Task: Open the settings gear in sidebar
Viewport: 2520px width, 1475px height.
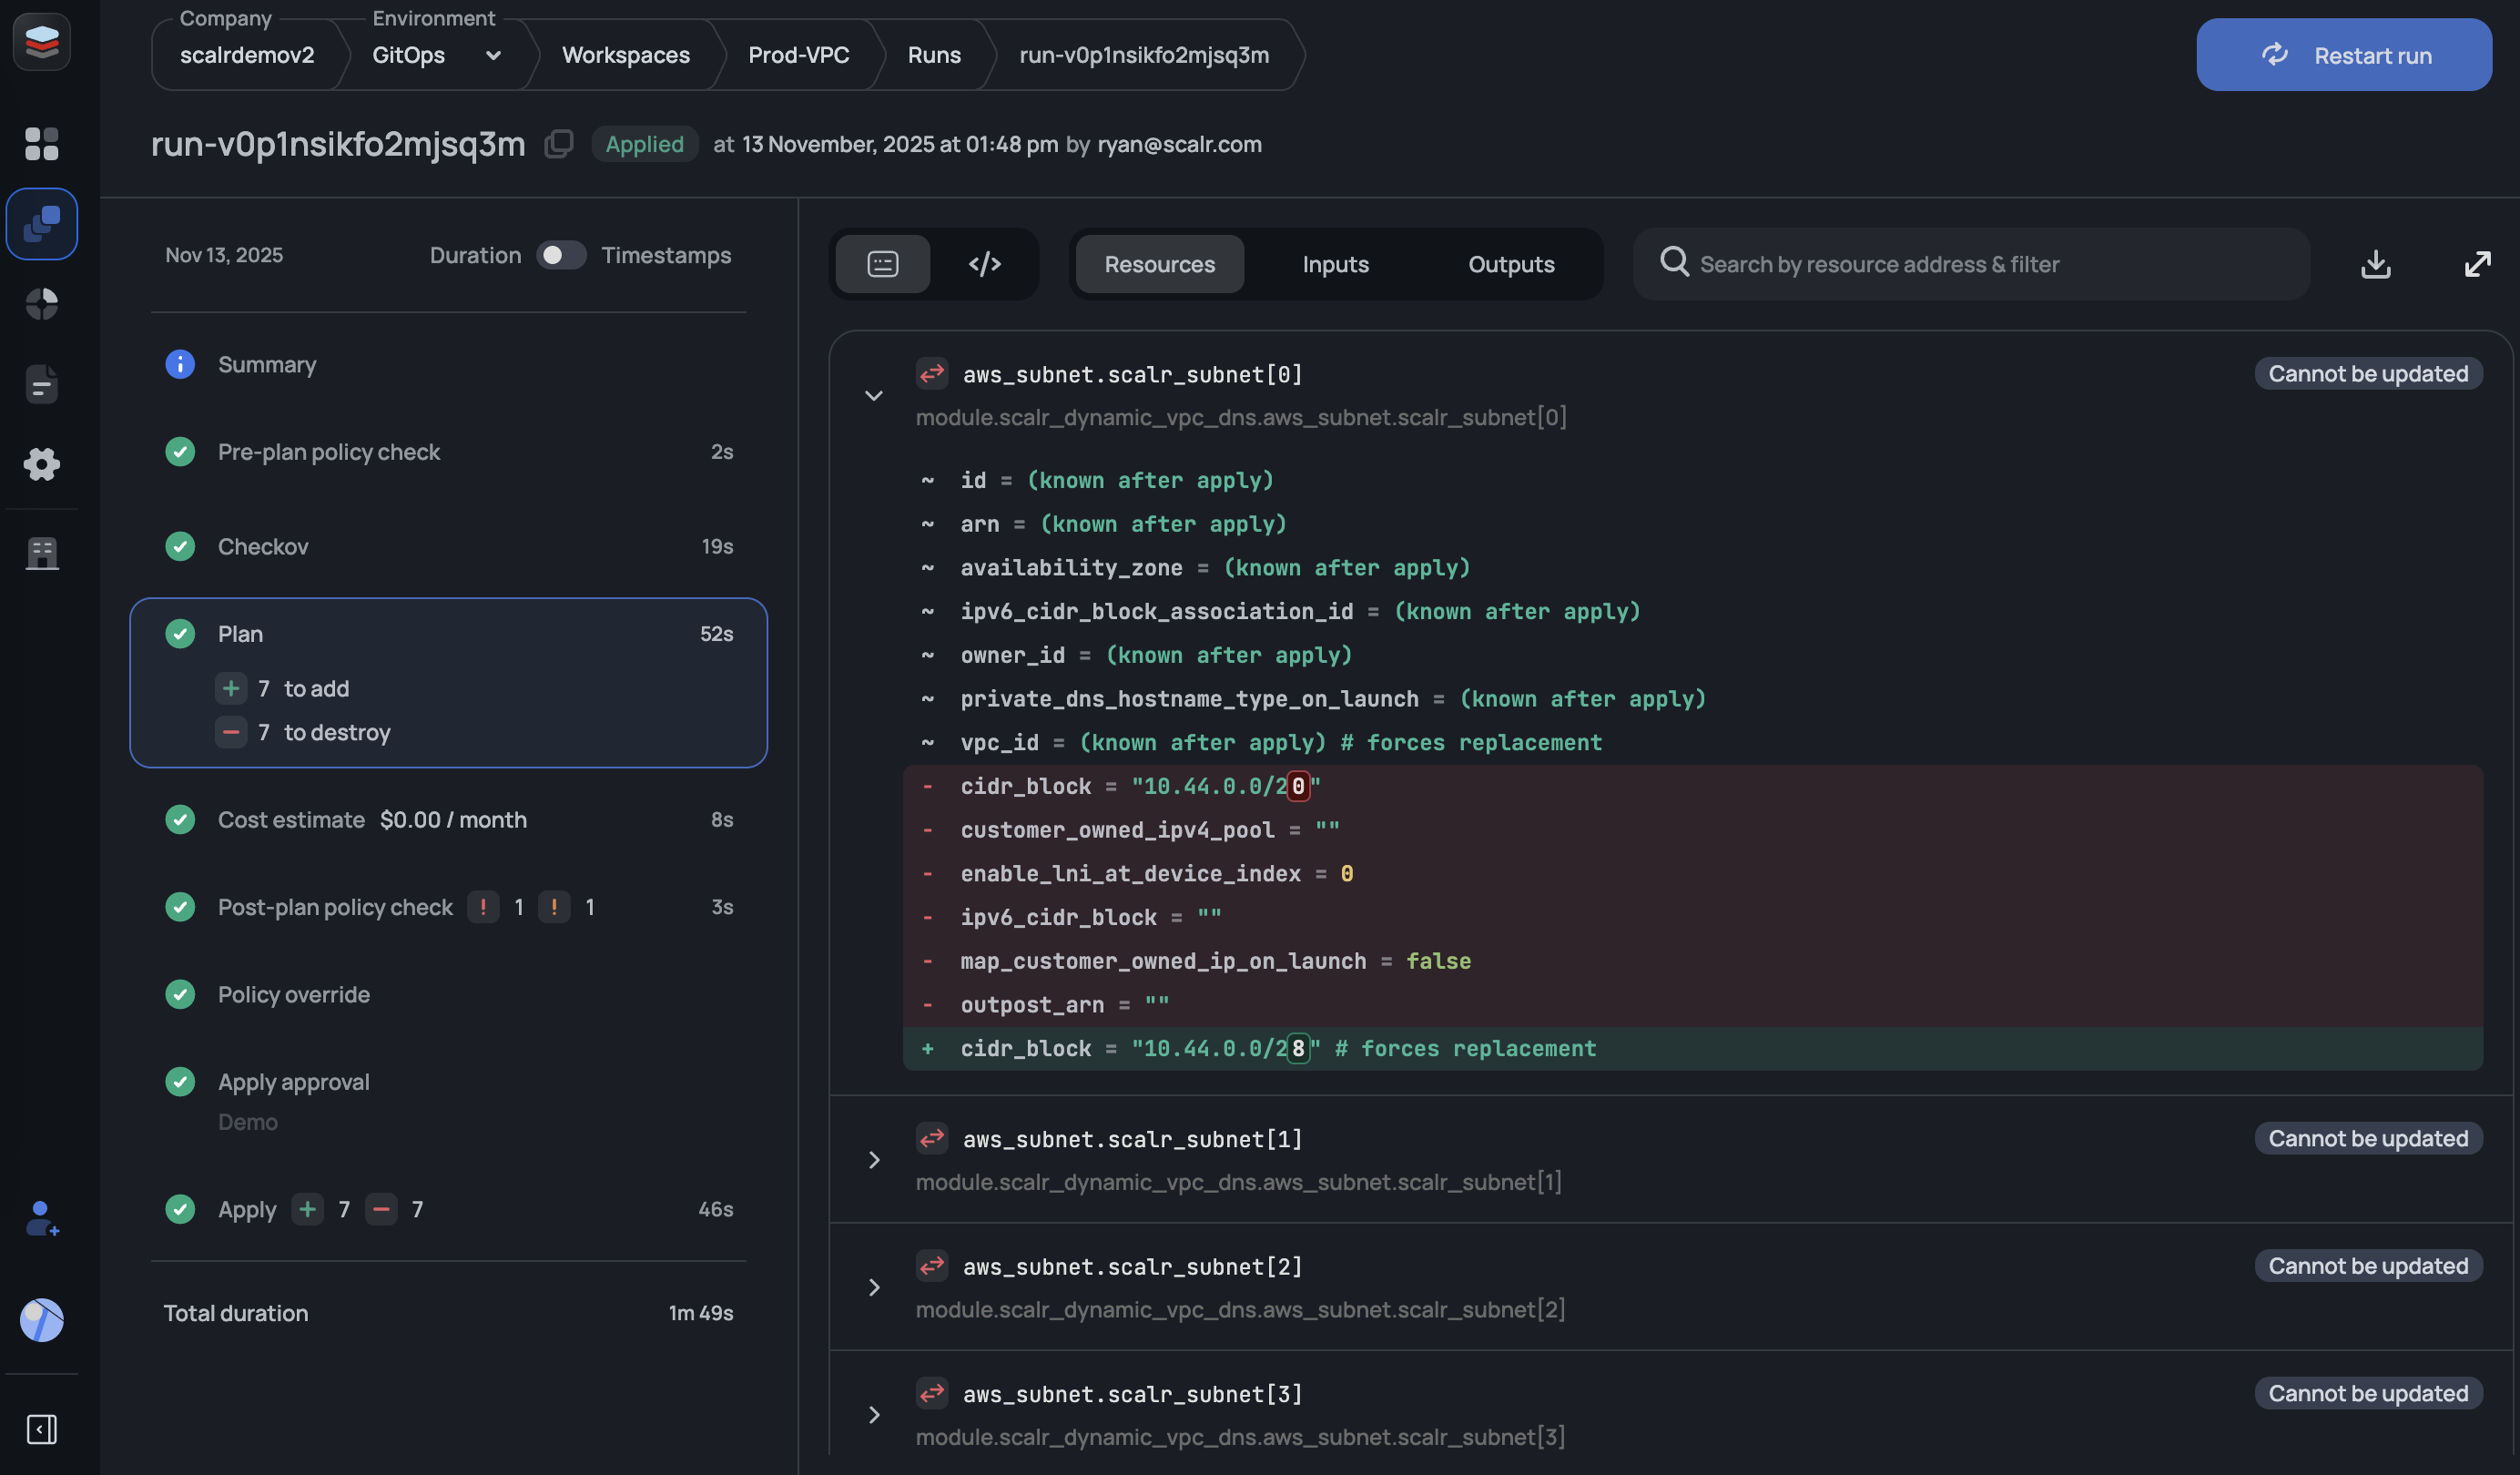Action: point(41,464)
